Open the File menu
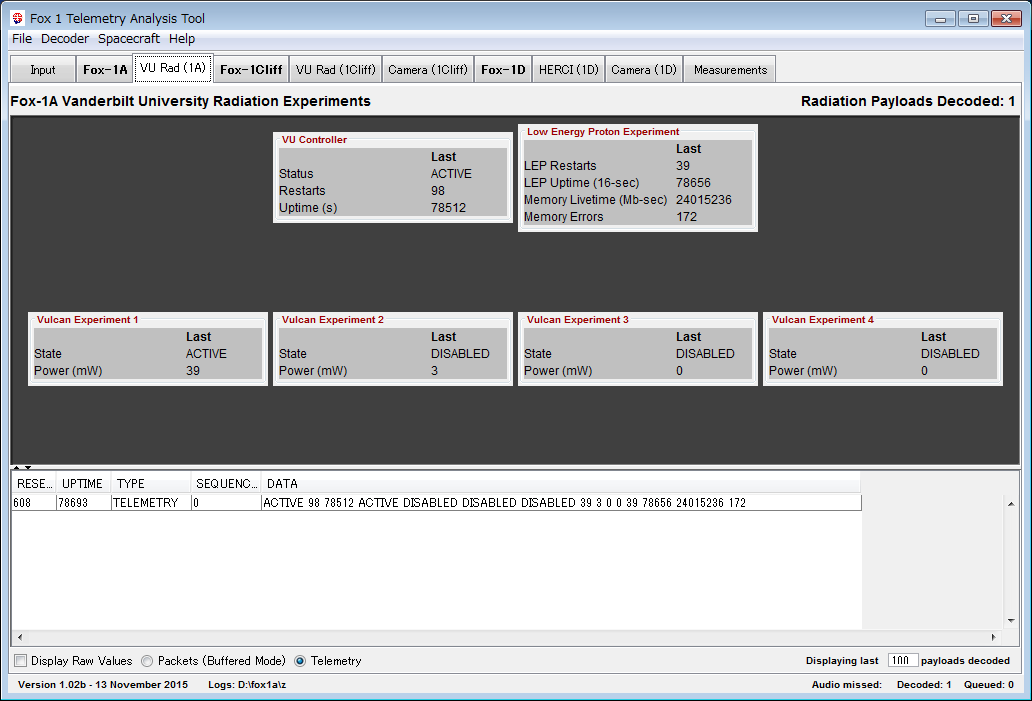 22,39
